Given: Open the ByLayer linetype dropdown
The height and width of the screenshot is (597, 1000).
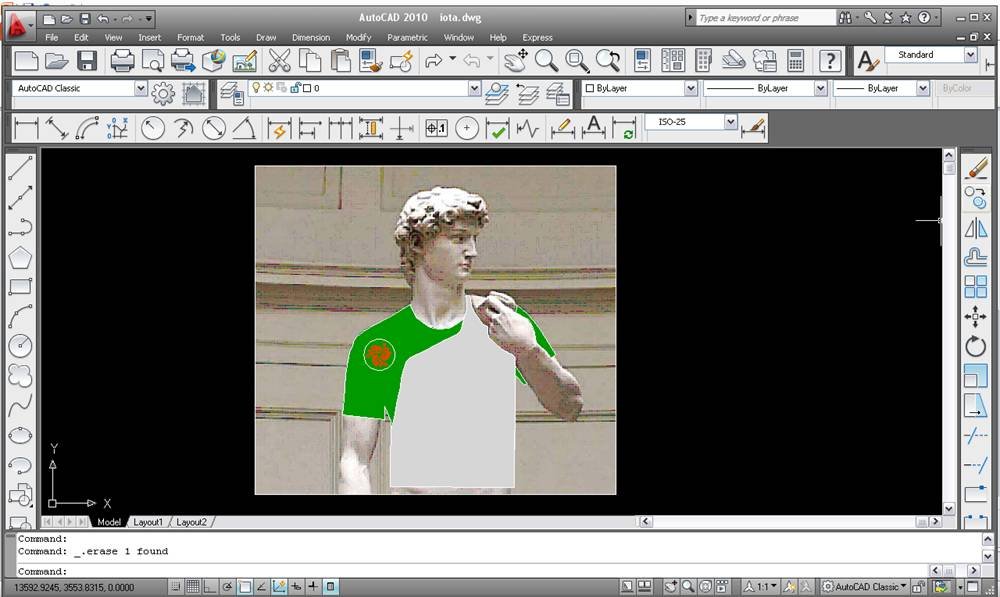Looking at the screenshot, I should point(820,88).
